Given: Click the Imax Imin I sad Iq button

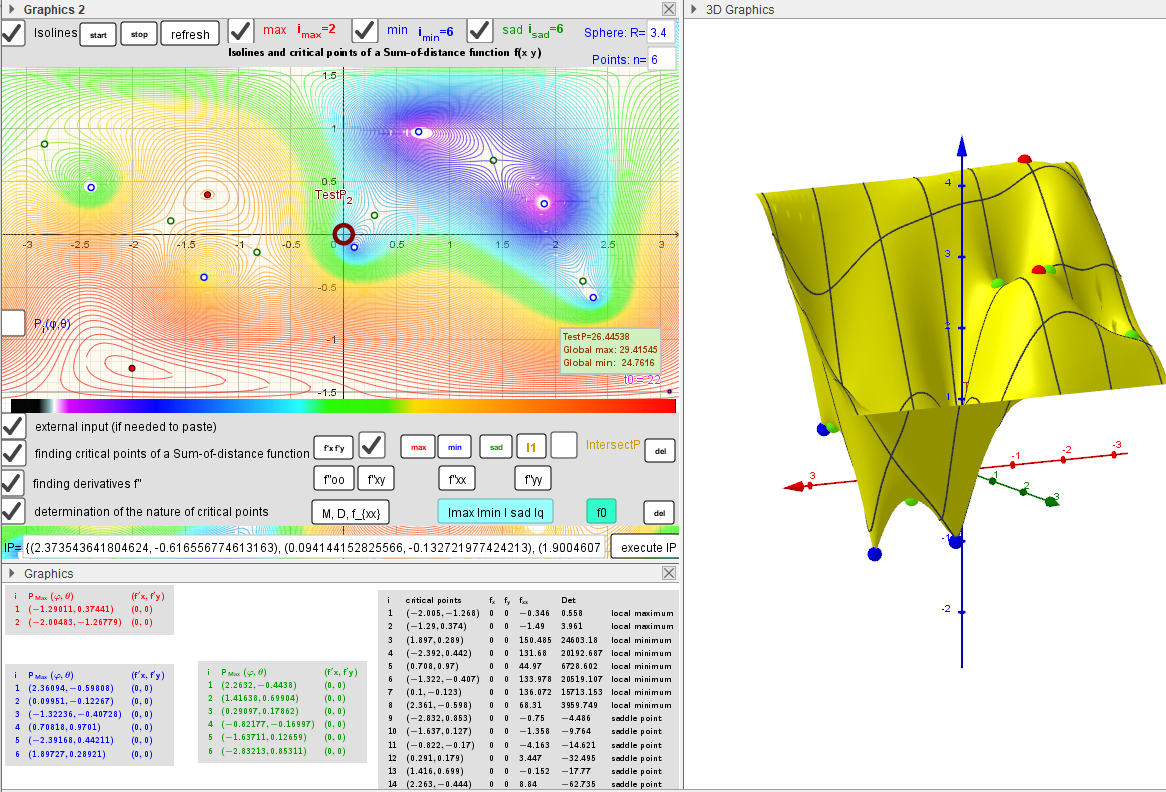Looking at the screenshot, I should pyautogui.click(x=494, y=512).
